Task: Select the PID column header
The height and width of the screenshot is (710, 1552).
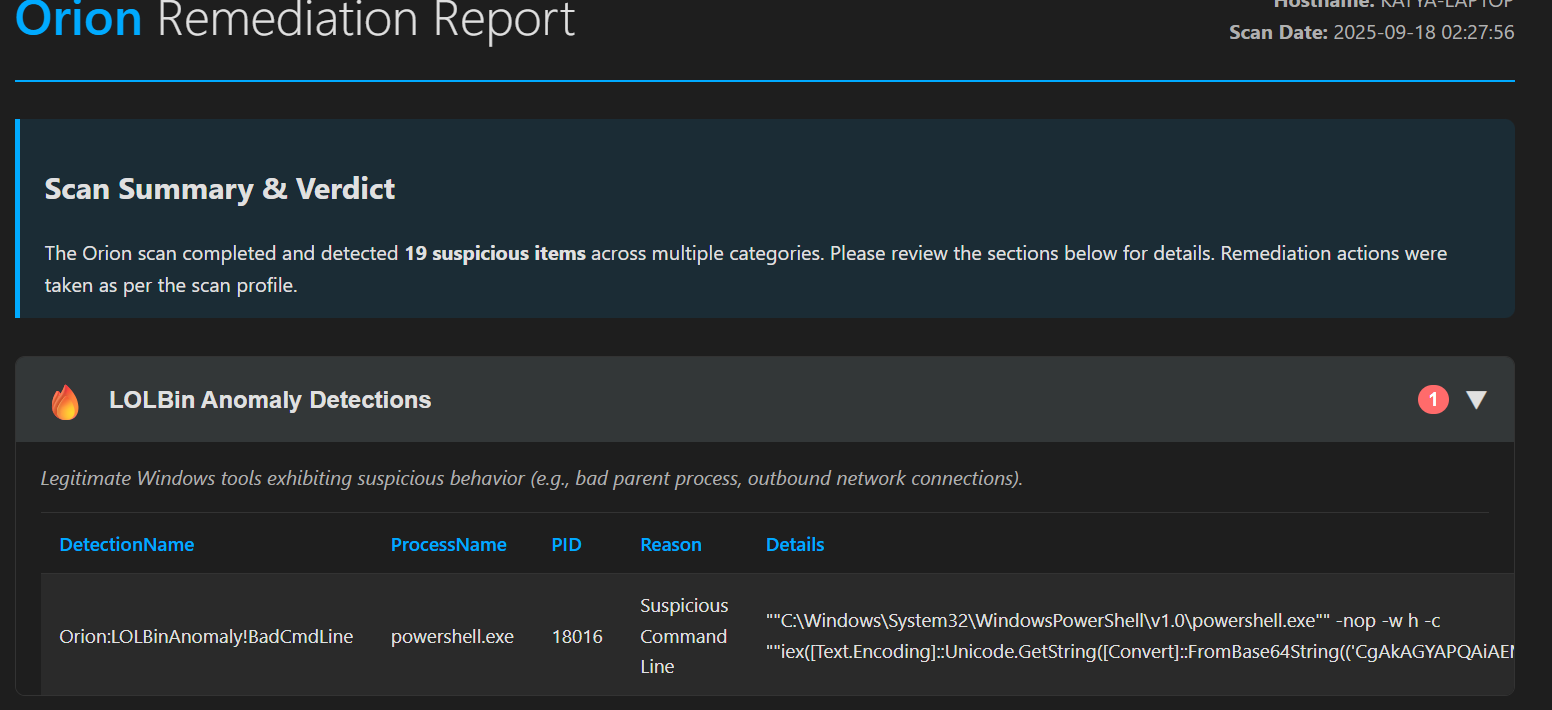Action: pyautogui.click(x=566, y=545)
